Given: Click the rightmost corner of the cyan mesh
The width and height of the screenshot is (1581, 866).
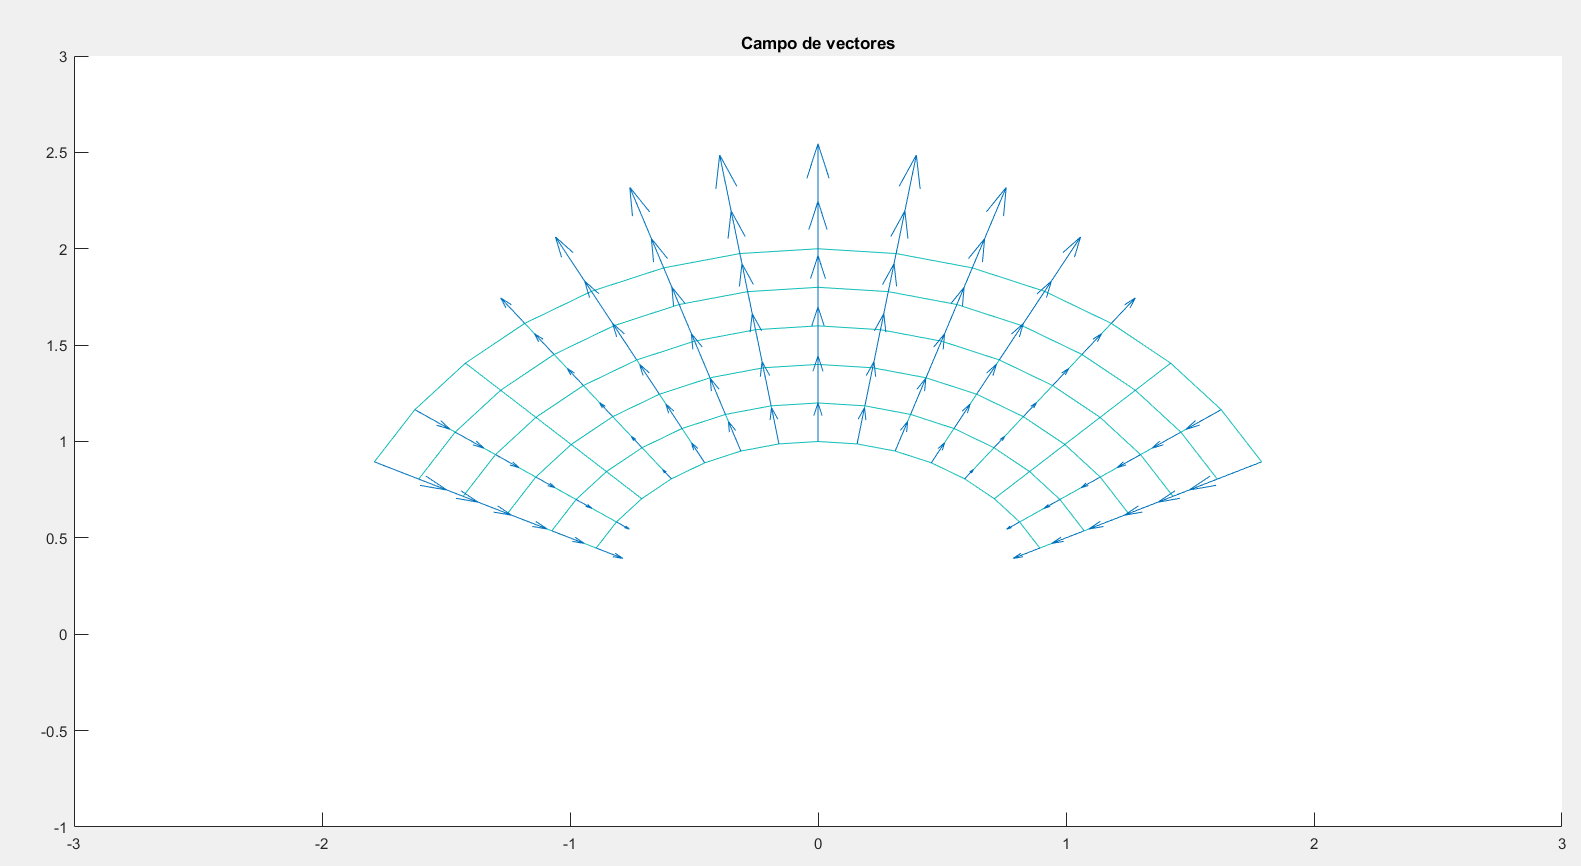Looking at the screenshot, I should coord(1261,461).
